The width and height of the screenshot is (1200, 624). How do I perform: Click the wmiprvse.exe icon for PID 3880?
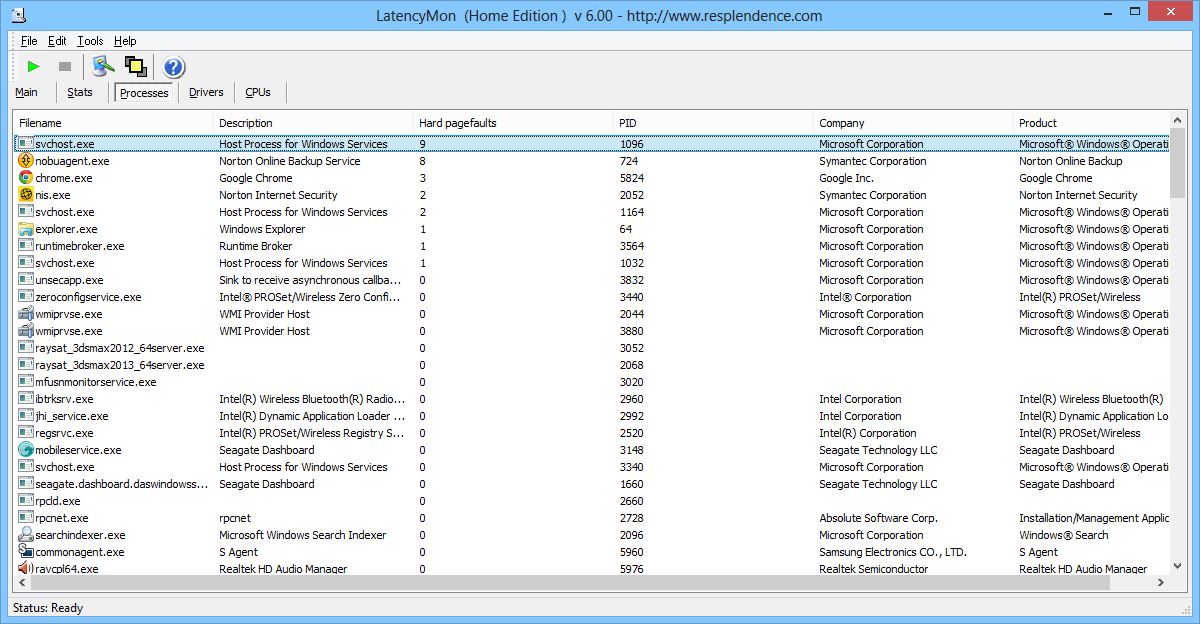[26, 331]
